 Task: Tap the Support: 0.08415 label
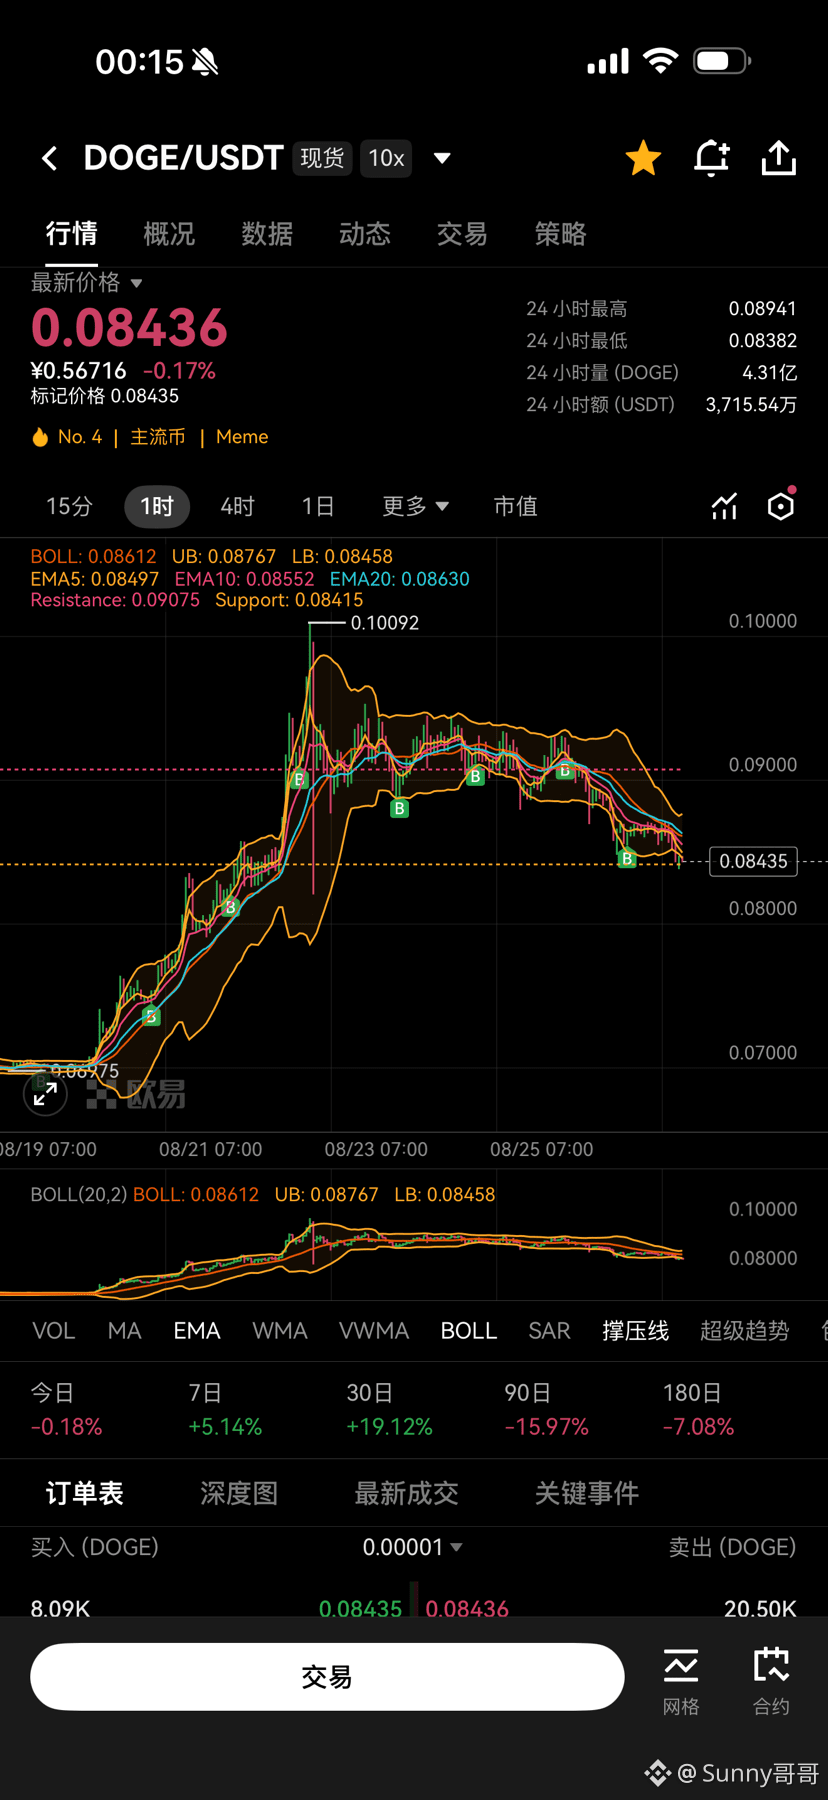(x=289, y=600)
